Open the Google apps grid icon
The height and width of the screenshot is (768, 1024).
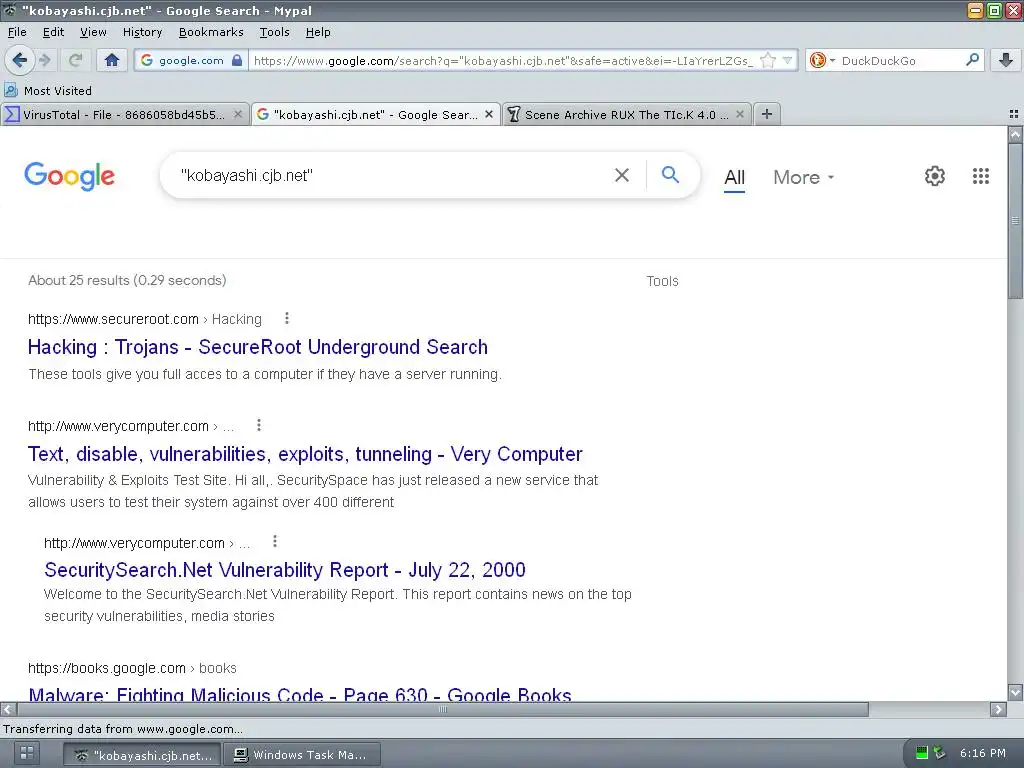click(980, 176)
